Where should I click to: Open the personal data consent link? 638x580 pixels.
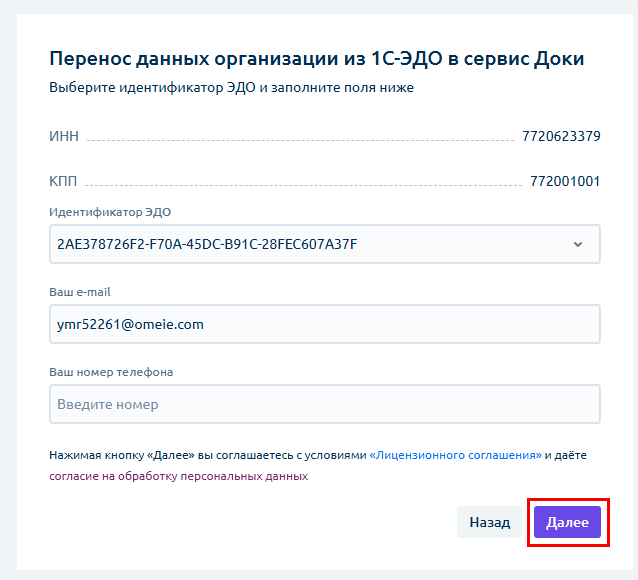coord(179,476)
